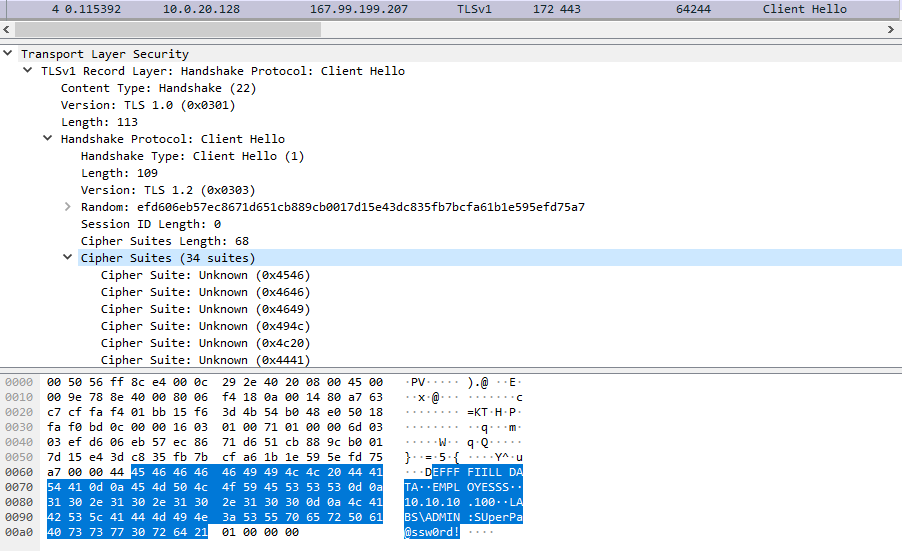Click the horizontal scrollbar left arrow

[6, 29]
